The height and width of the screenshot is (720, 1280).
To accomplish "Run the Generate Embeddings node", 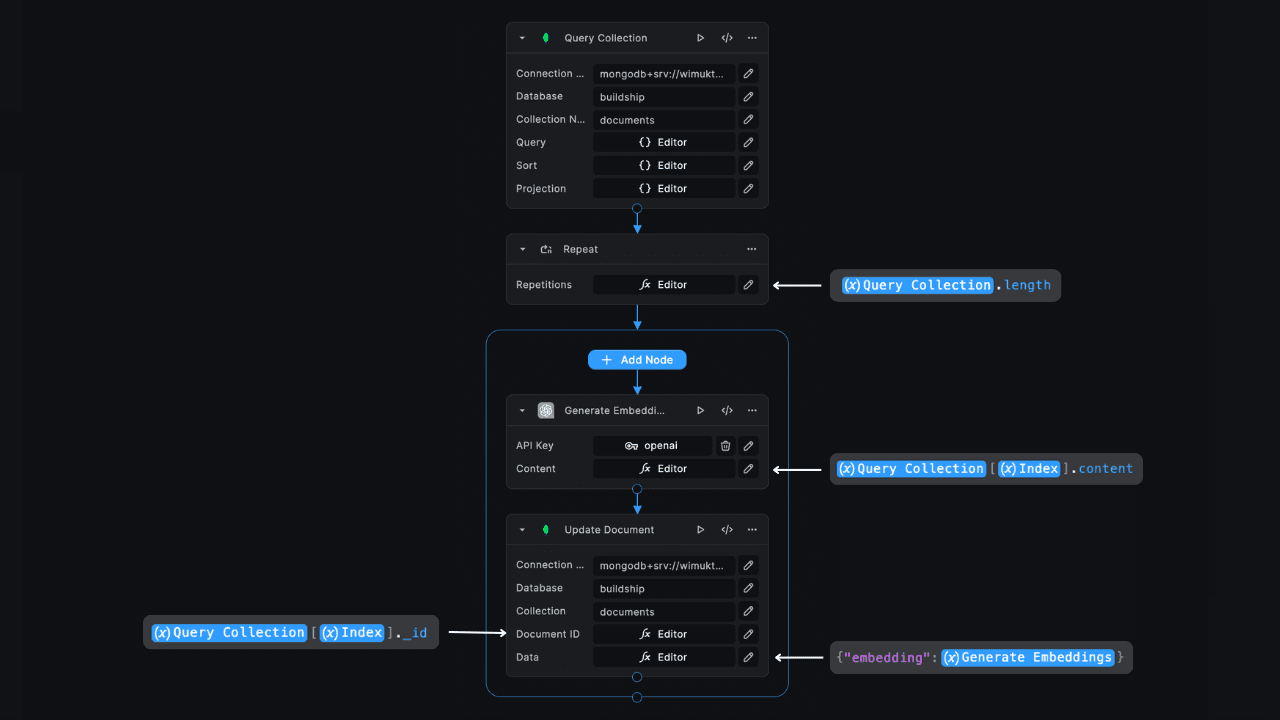I will pos(700,410).
